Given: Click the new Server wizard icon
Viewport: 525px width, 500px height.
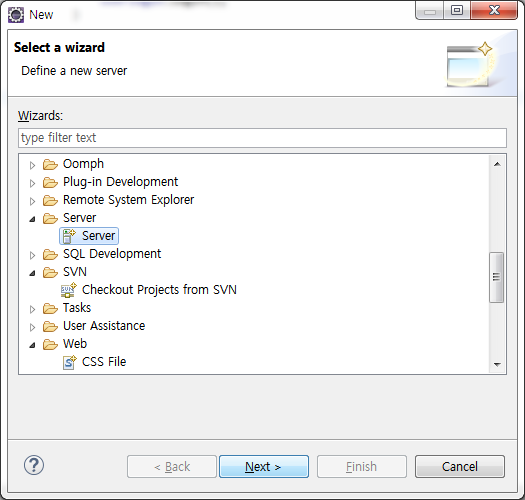Looking at the screenshot, I should point(69,236).
